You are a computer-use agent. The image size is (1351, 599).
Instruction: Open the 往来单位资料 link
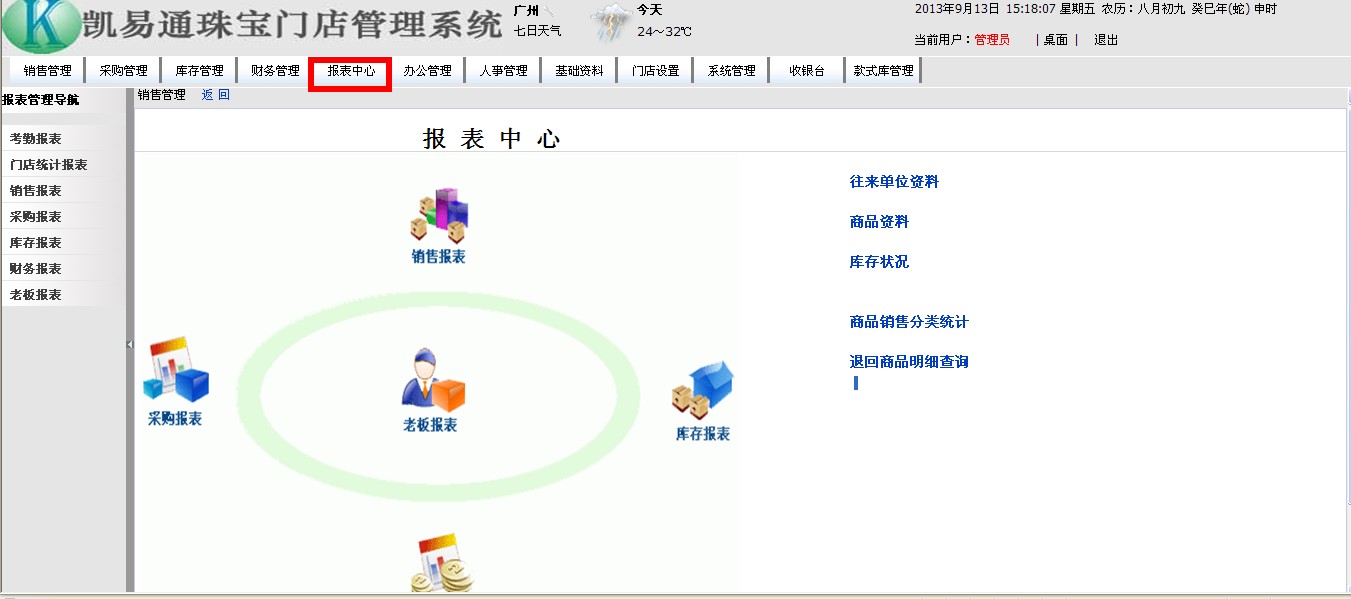894,182
